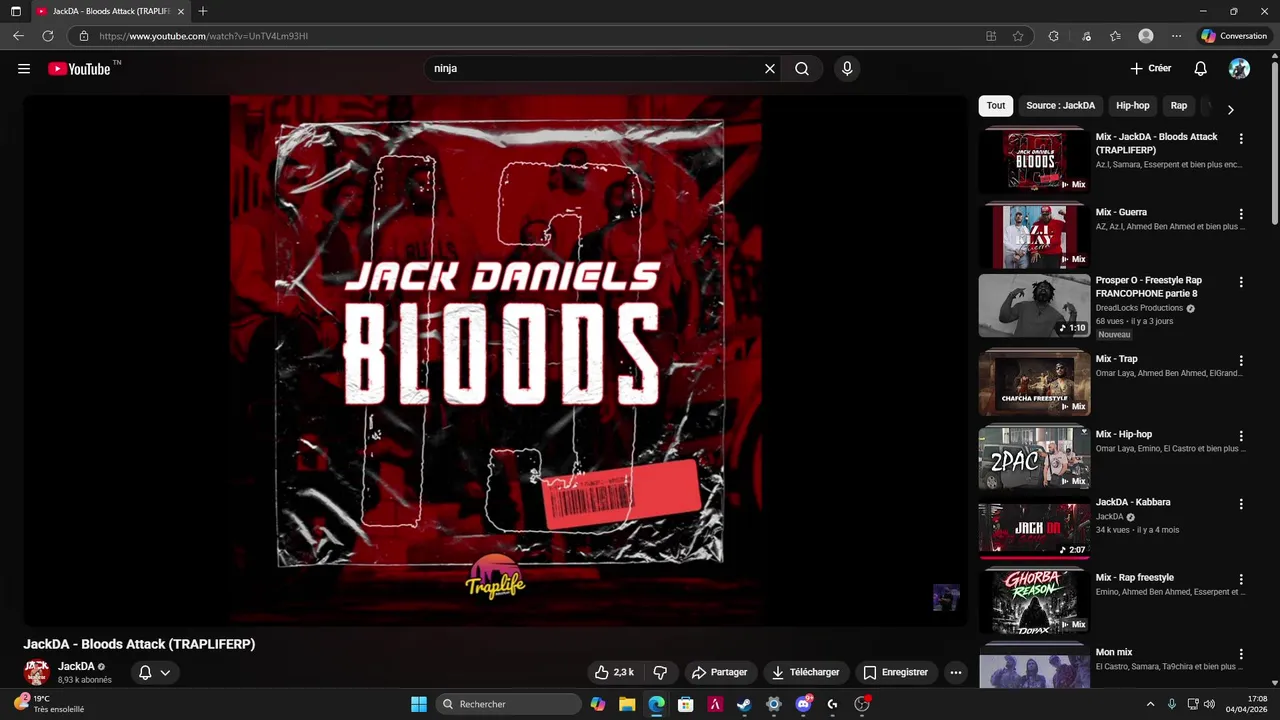Select the Hip-hop filter chip
1280x720 pixels.
(1133, 105)
